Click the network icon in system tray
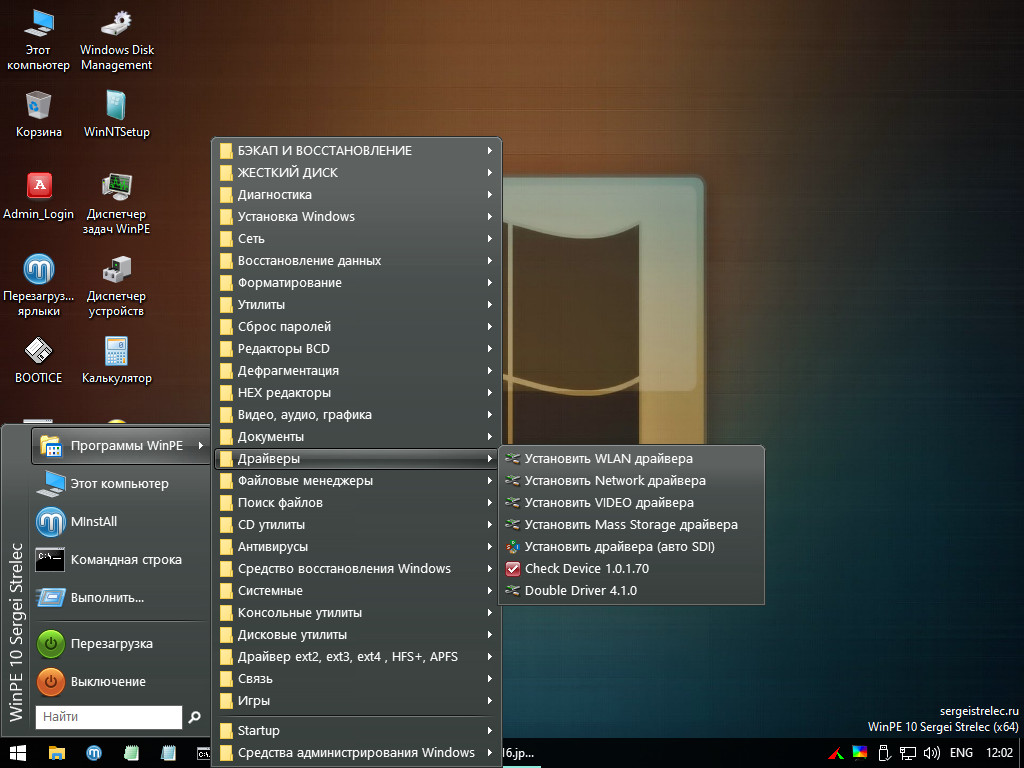This screenshot has height=768, width=1024. pyautogui.click(x=908, y=753)
